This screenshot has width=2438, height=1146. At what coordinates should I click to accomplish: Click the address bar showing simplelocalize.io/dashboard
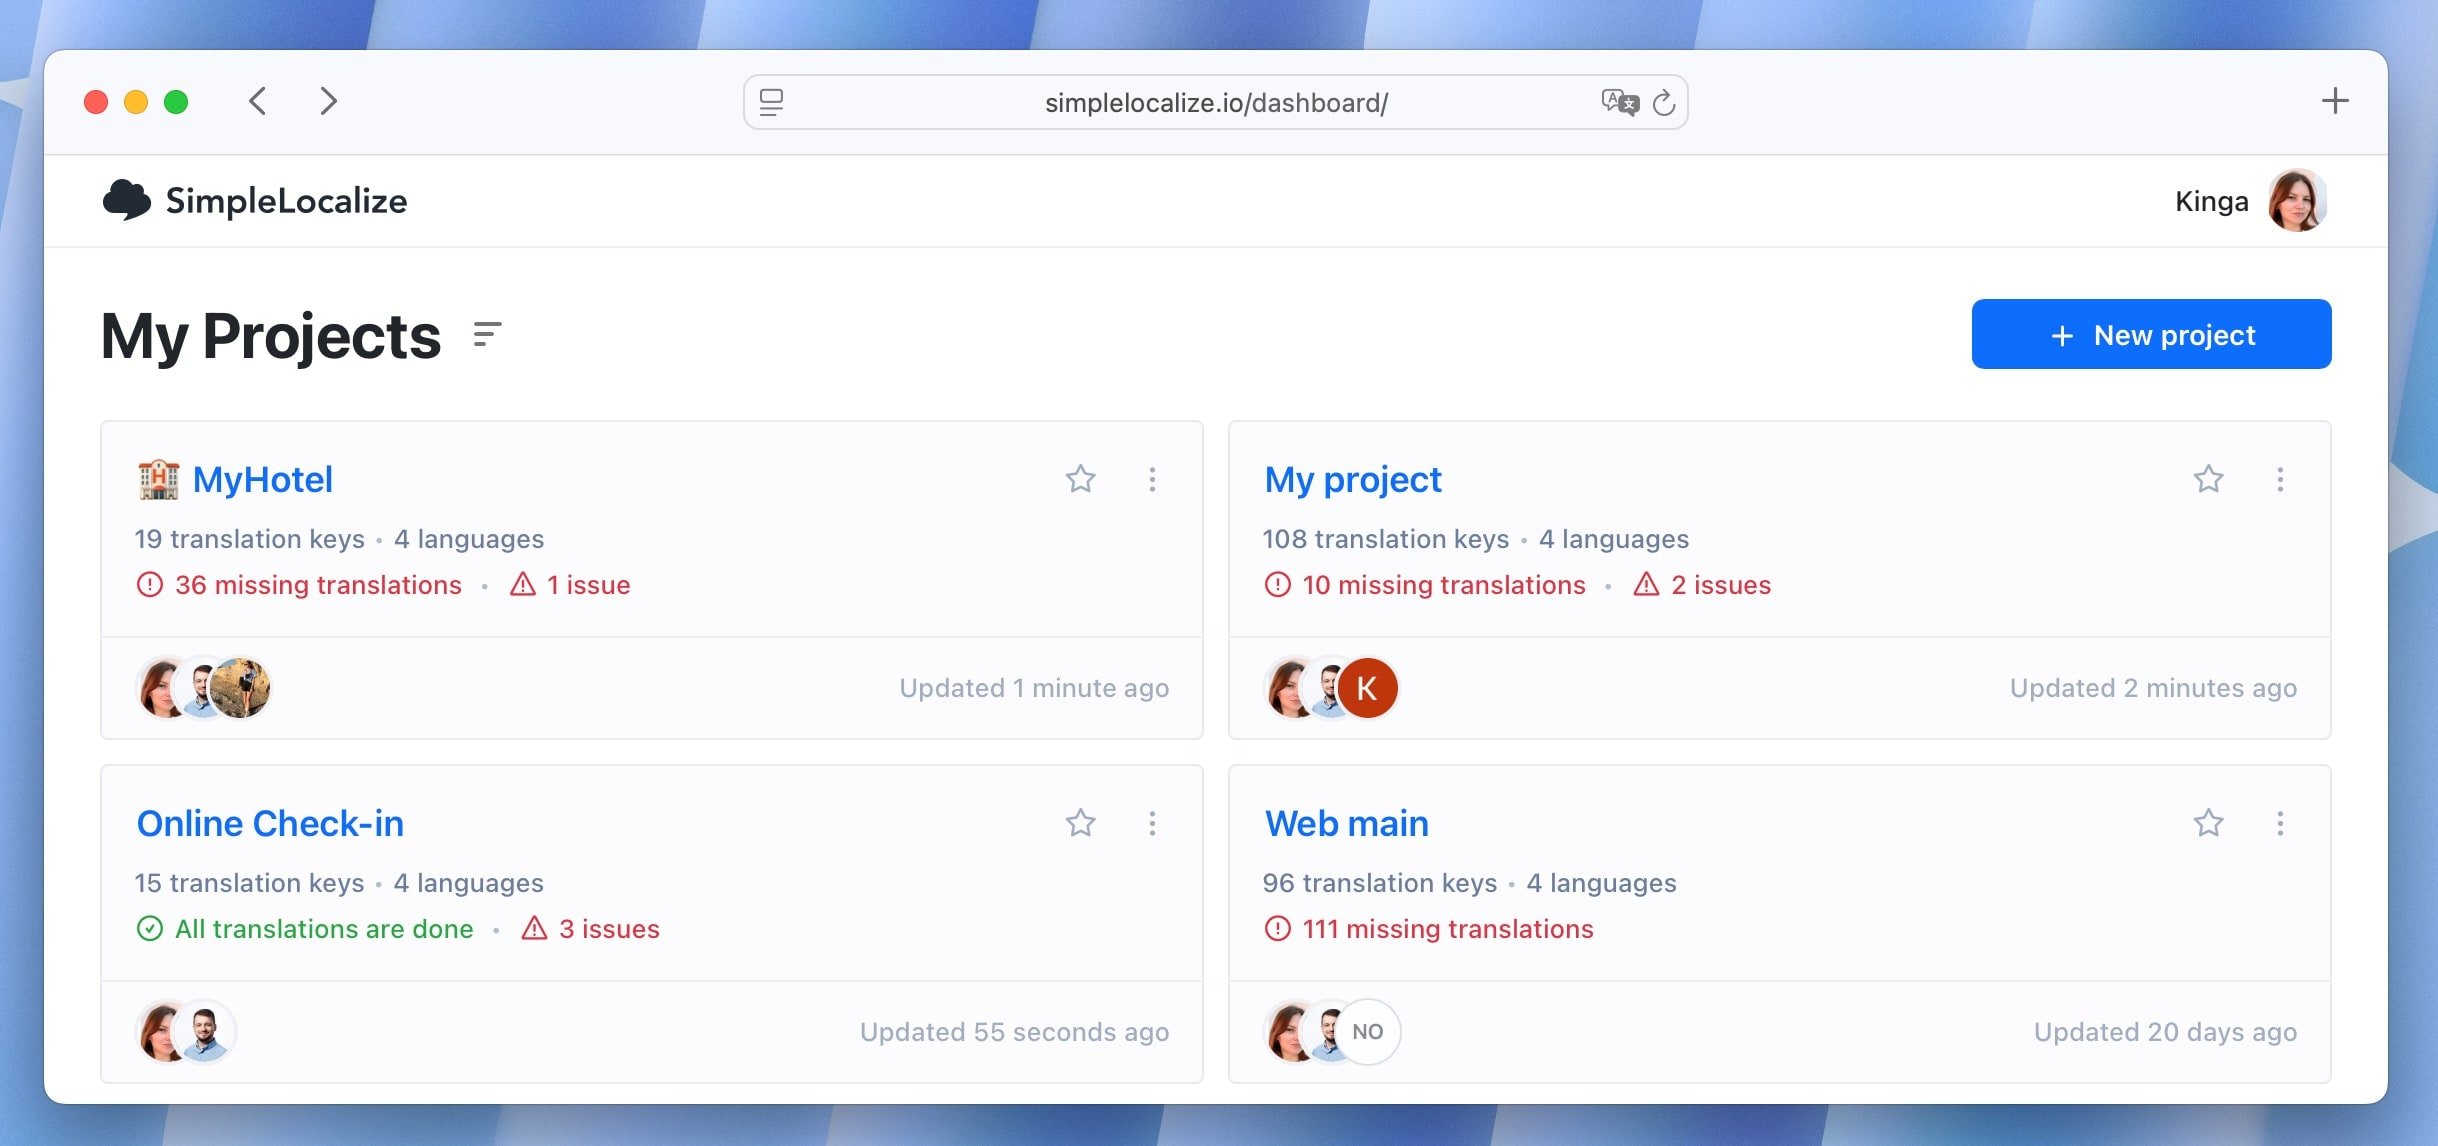[1215, 101]
